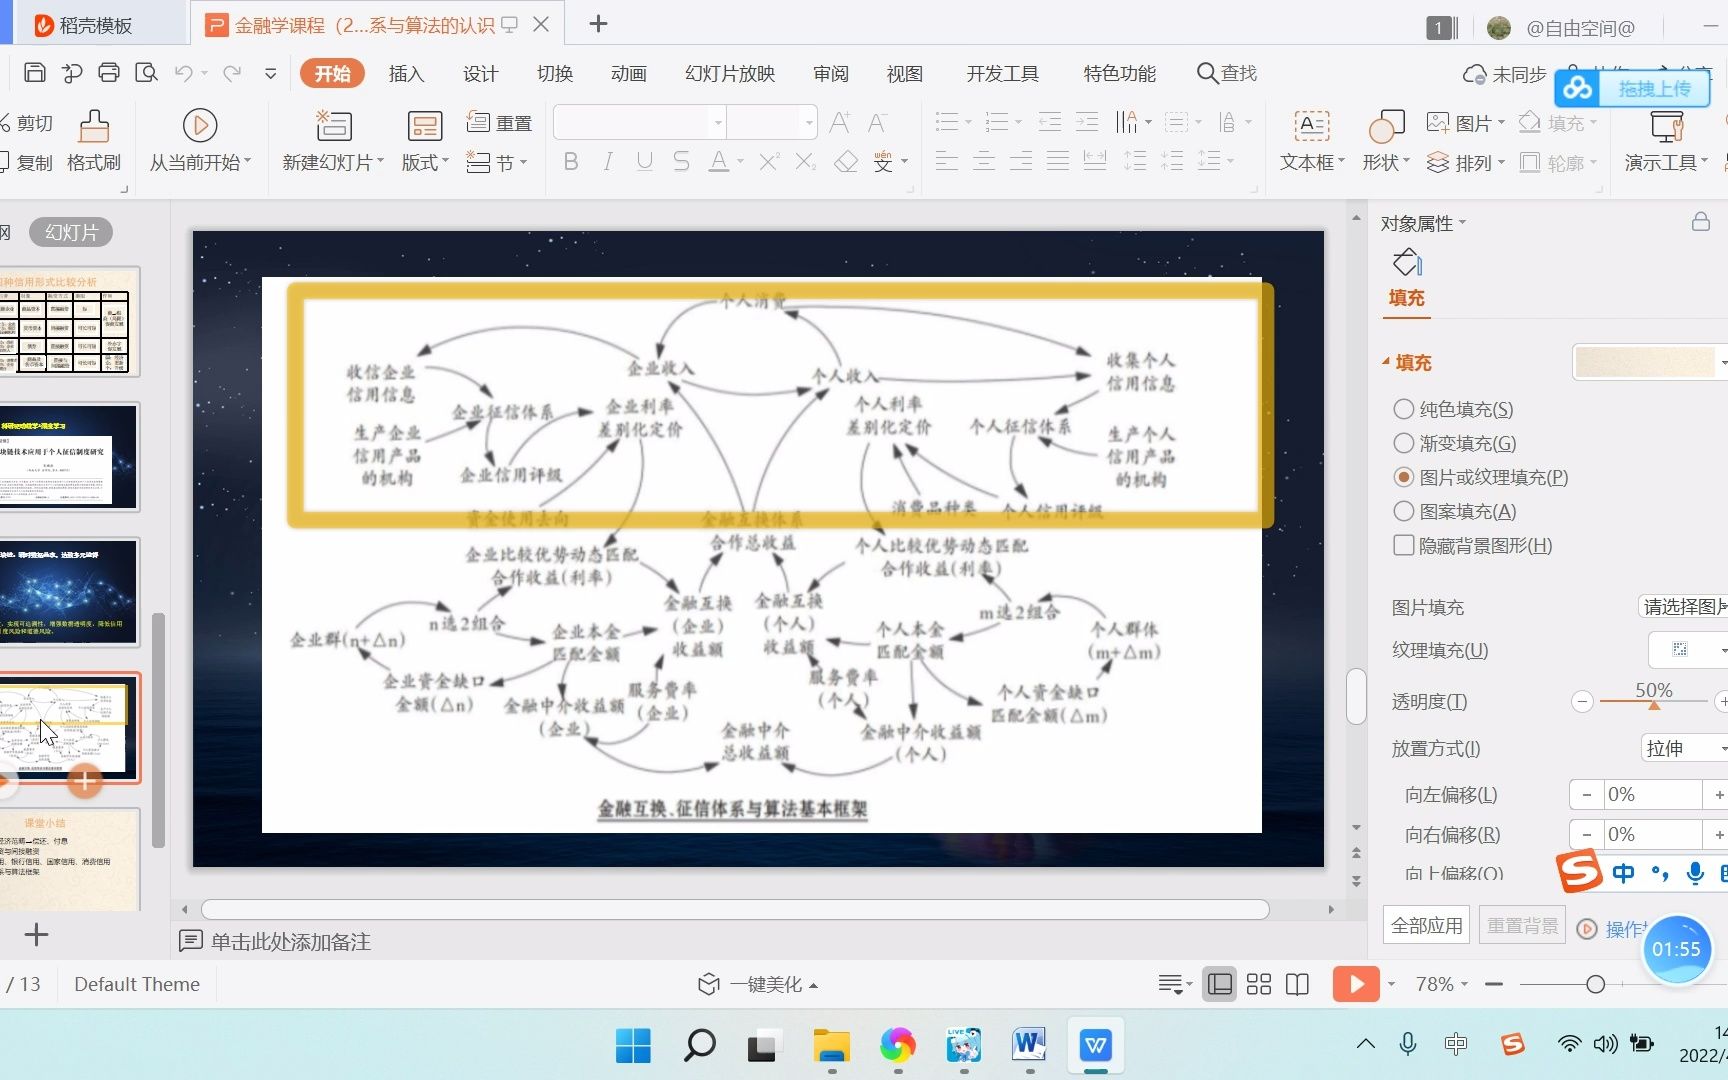Click the Undo arrow icon
This screenshot has height=1080, width=1728.
tap(183, 73)
